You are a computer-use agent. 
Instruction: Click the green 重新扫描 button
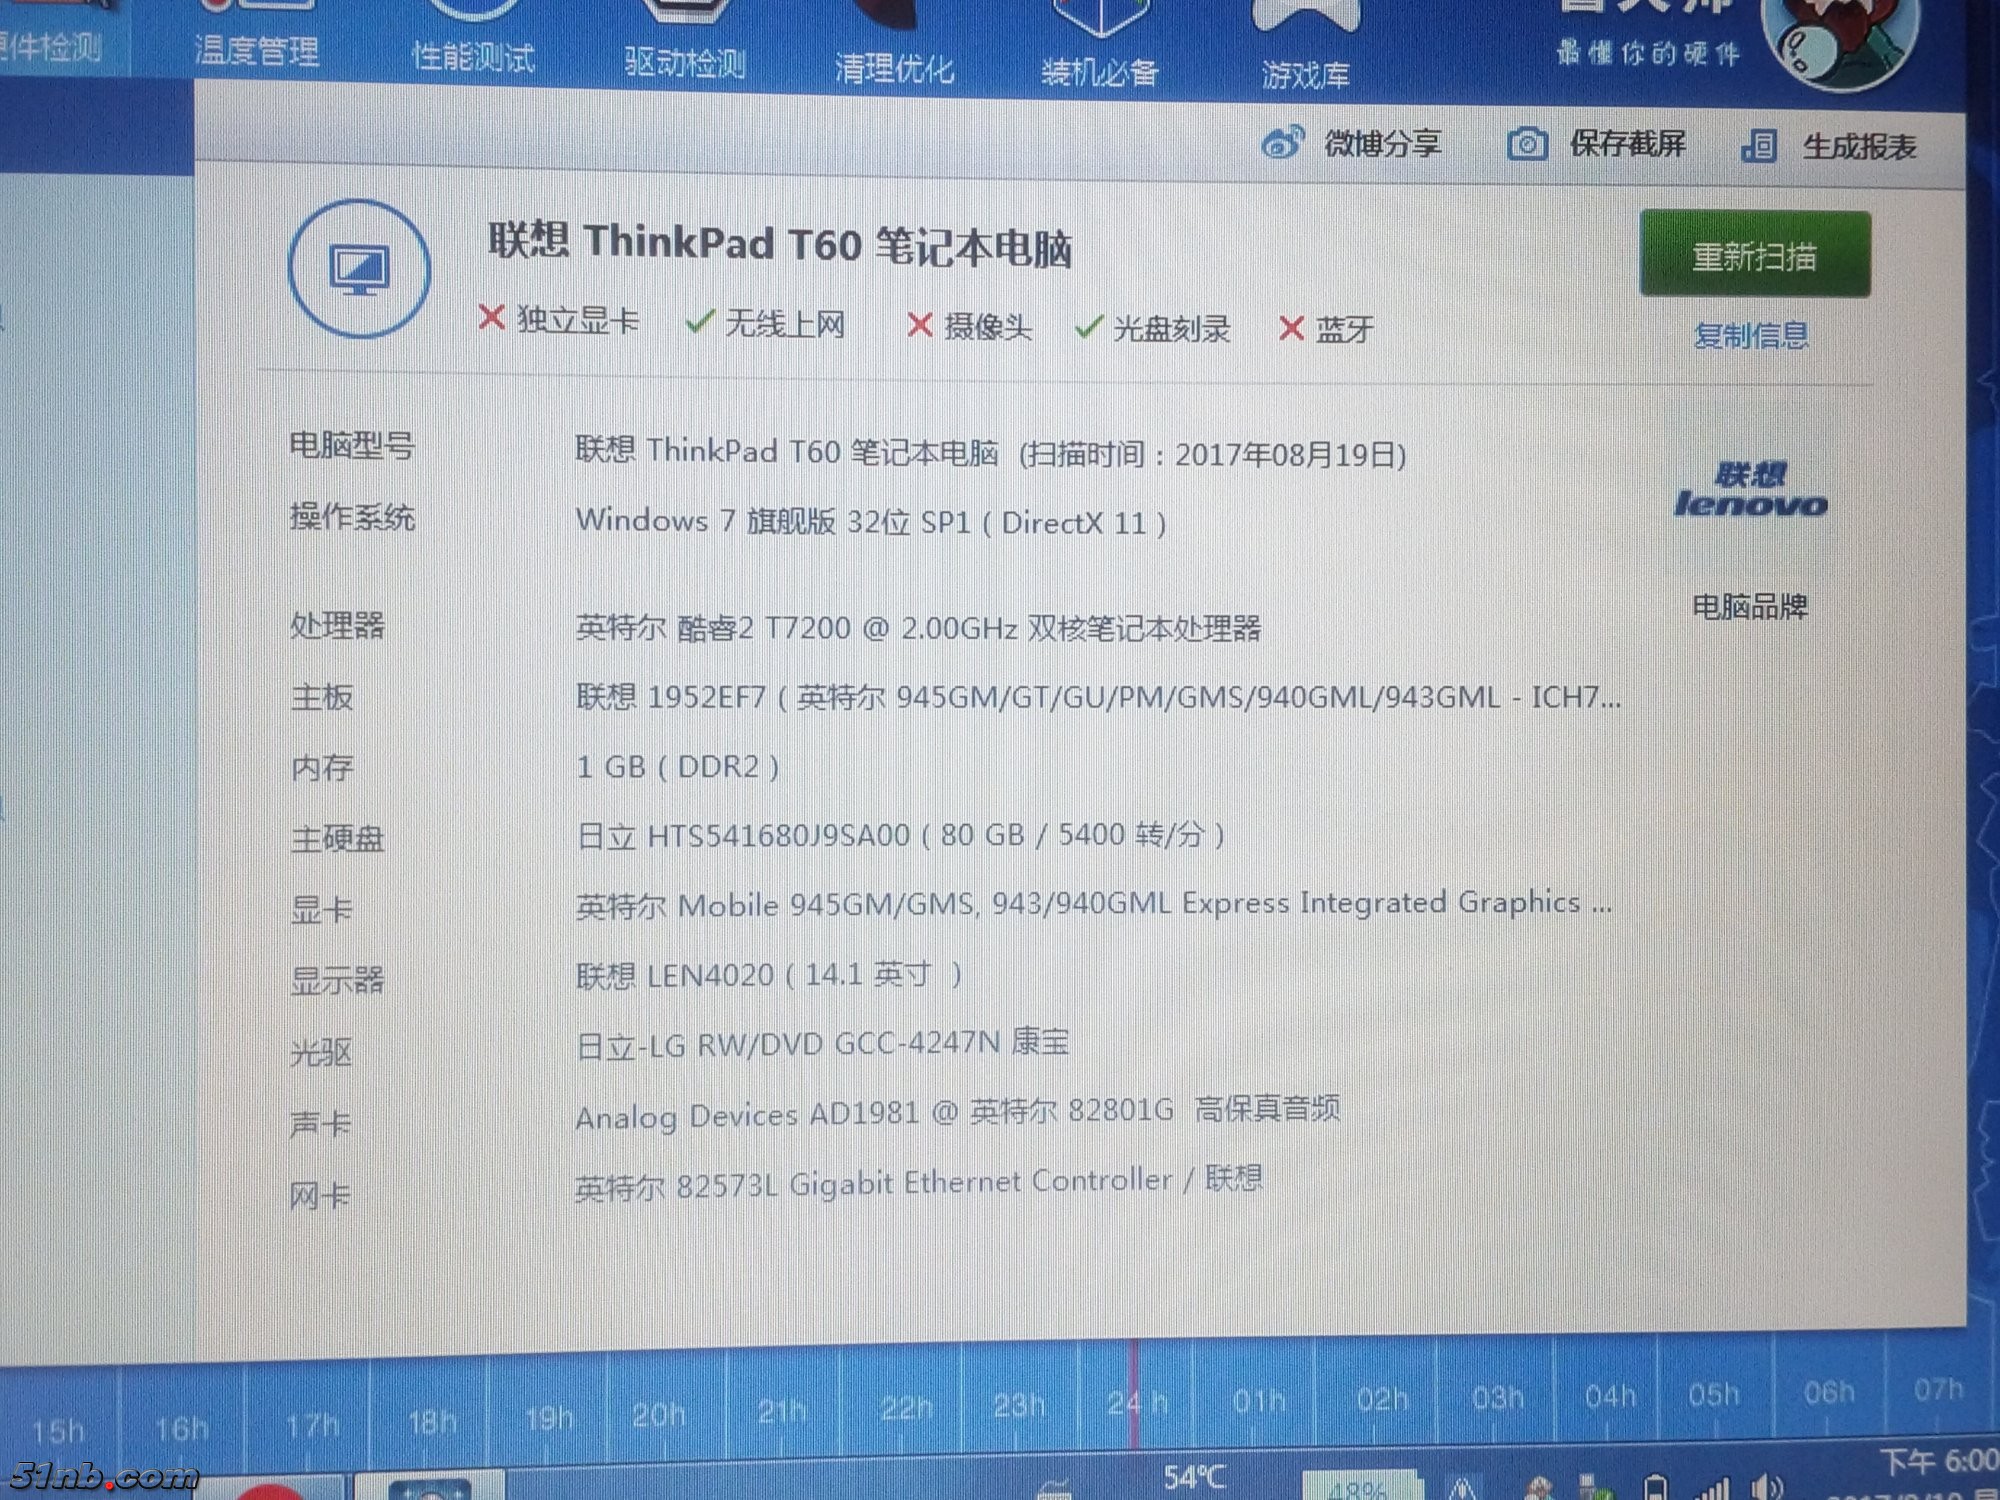point(1755,255)
